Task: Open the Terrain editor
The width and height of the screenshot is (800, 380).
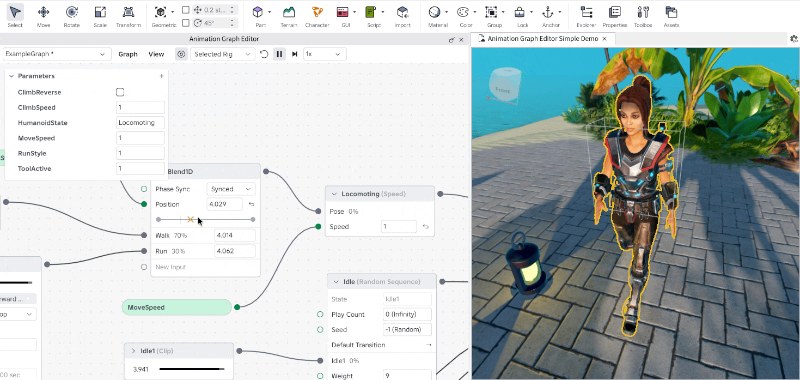Action: [x=289, y=16]
